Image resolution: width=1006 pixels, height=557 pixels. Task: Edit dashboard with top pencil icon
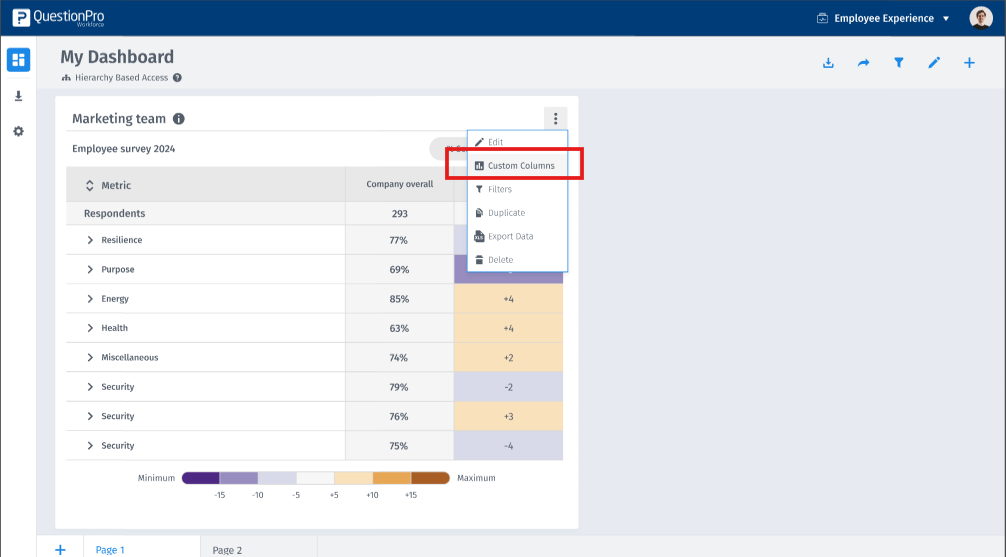tap(934, 63)
